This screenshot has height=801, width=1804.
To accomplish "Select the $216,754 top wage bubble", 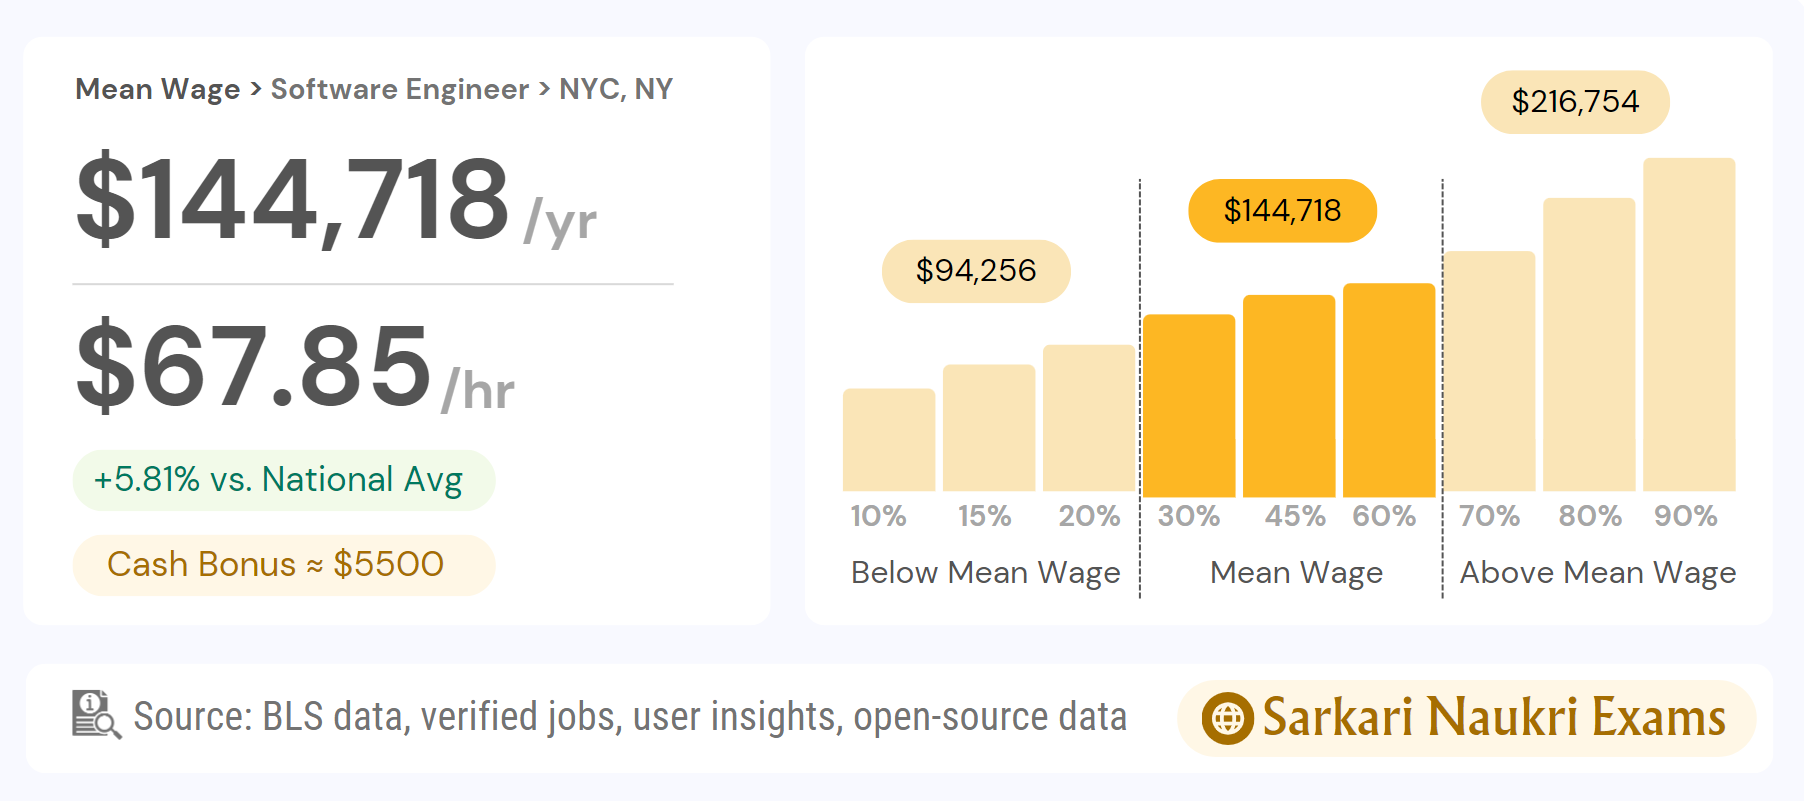I will (x=1574, y=102).
